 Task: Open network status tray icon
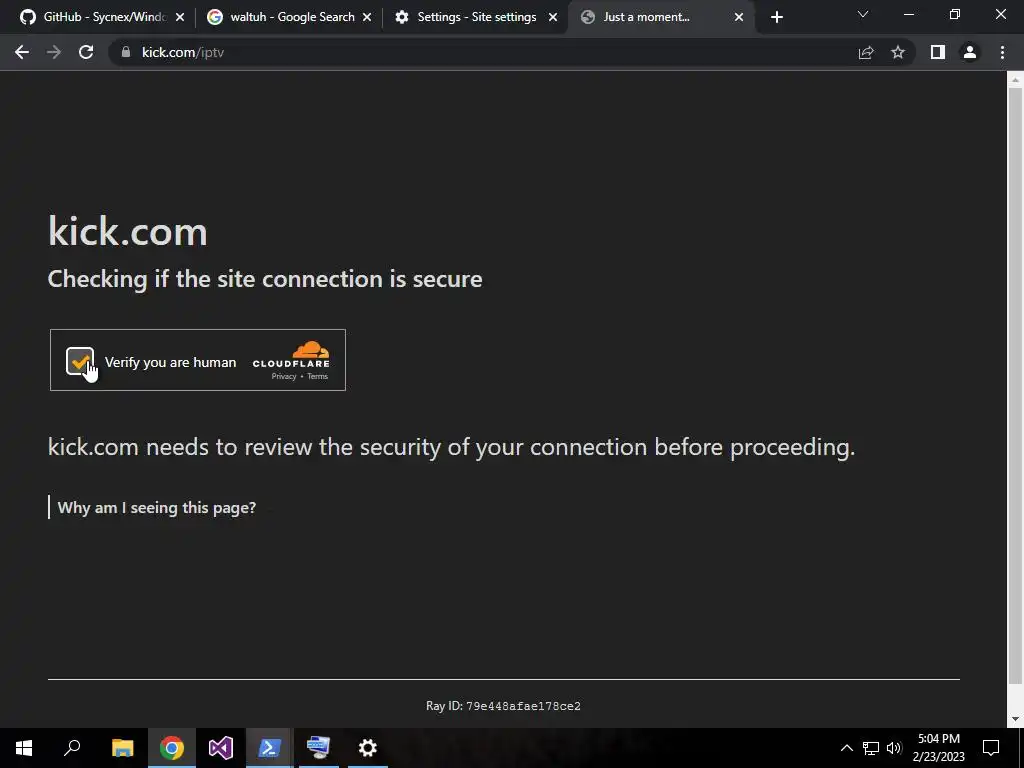[871, 748]
